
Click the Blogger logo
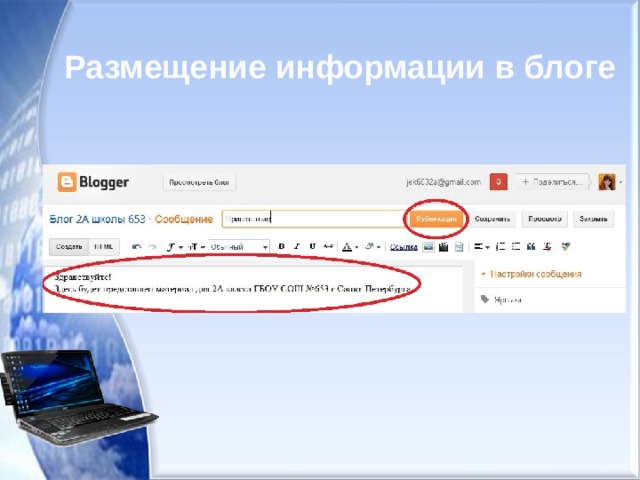93,182
